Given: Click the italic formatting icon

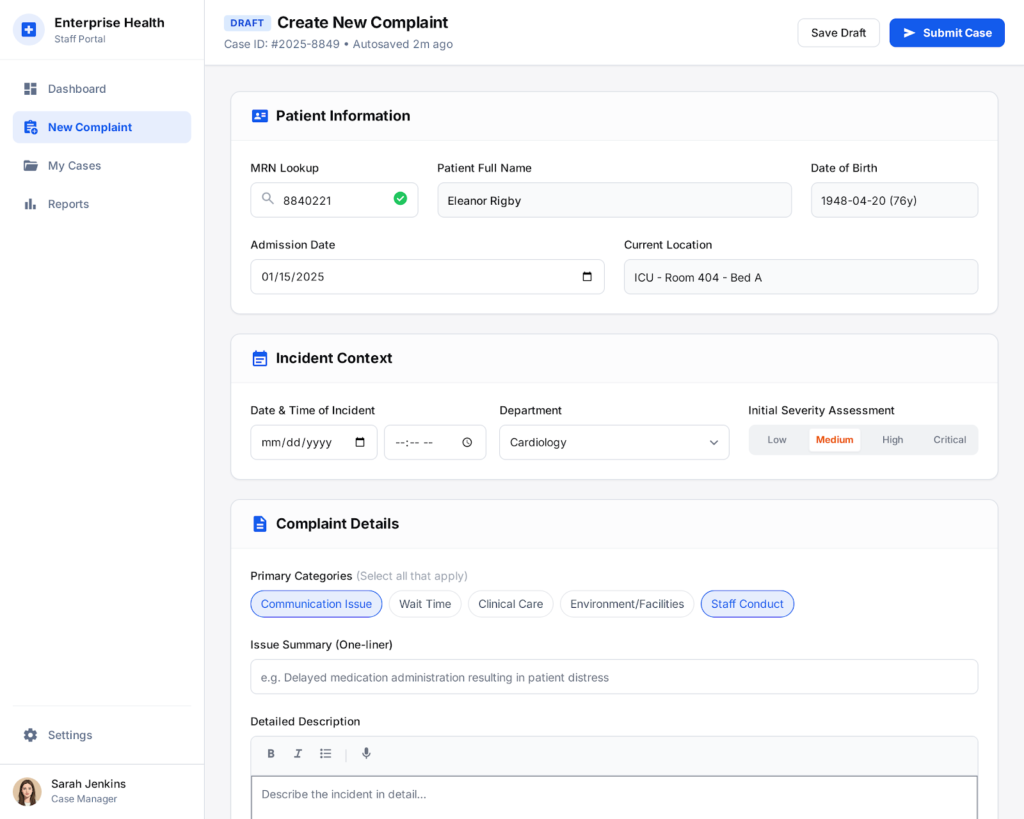Looking at the screenshot, I should (298, 754).
